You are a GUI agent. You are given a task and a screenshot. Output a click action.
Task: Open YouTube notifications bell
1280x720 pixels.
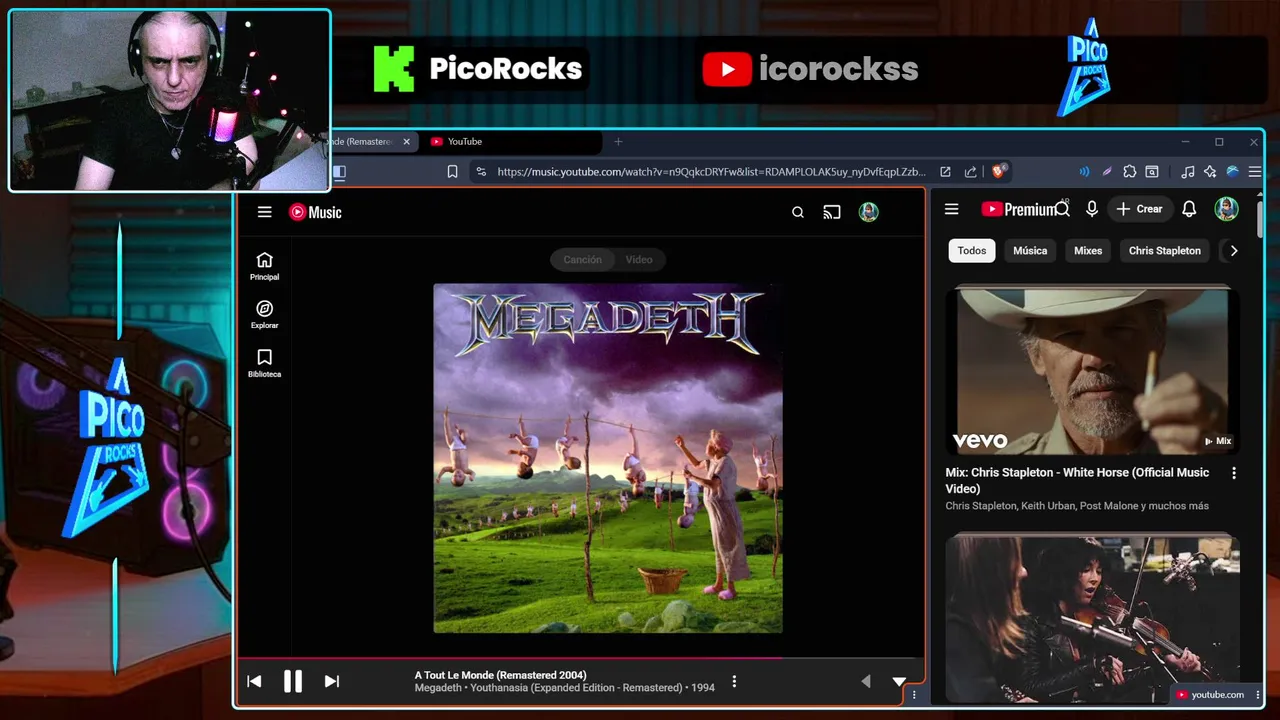click(x=1189, y=209)
